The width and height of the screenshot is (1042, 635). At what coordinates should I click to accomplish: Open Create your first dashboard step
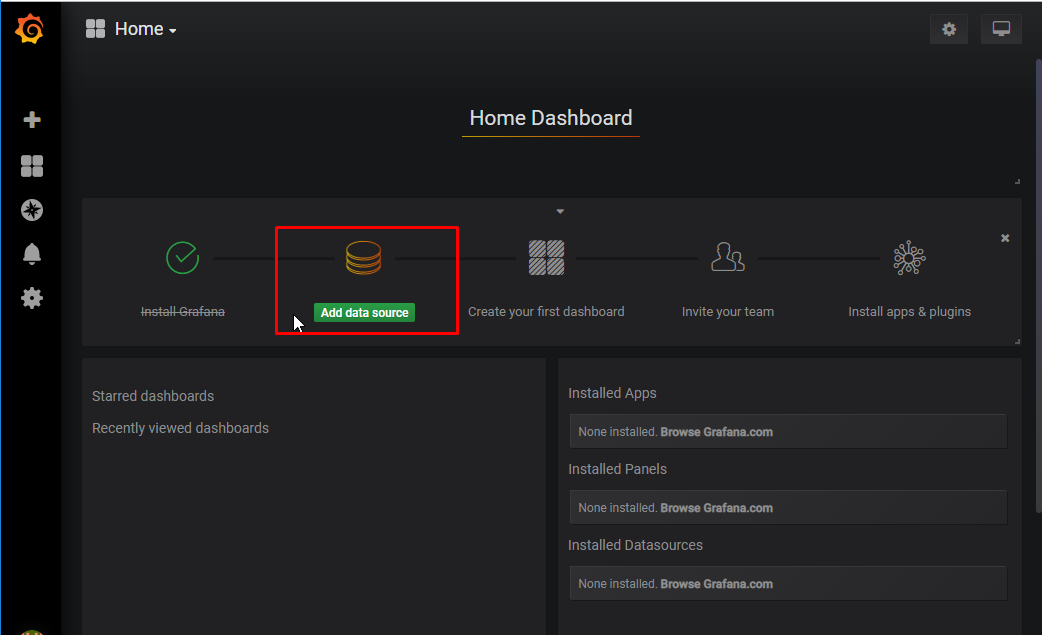pyautogui.click(x=546, y=312)
